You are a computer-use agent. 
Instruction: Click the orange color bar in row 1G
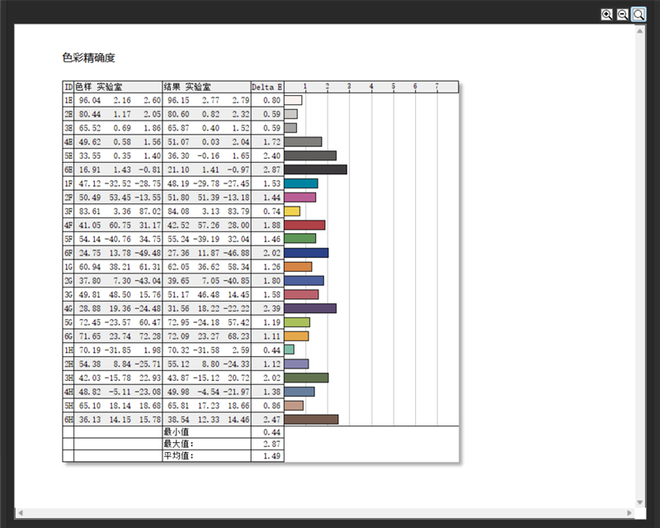298,267
